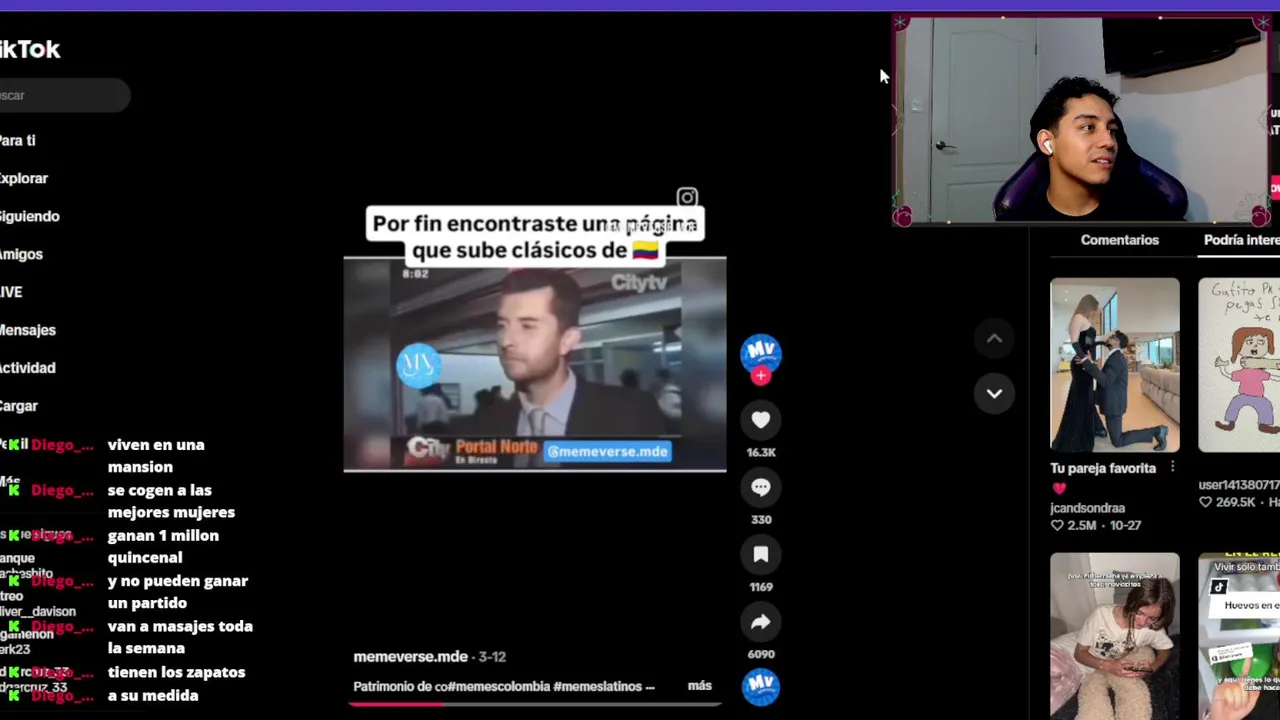Like the video with the heart icon
The image size is (1280, 720).
click(x=761, y=420)
